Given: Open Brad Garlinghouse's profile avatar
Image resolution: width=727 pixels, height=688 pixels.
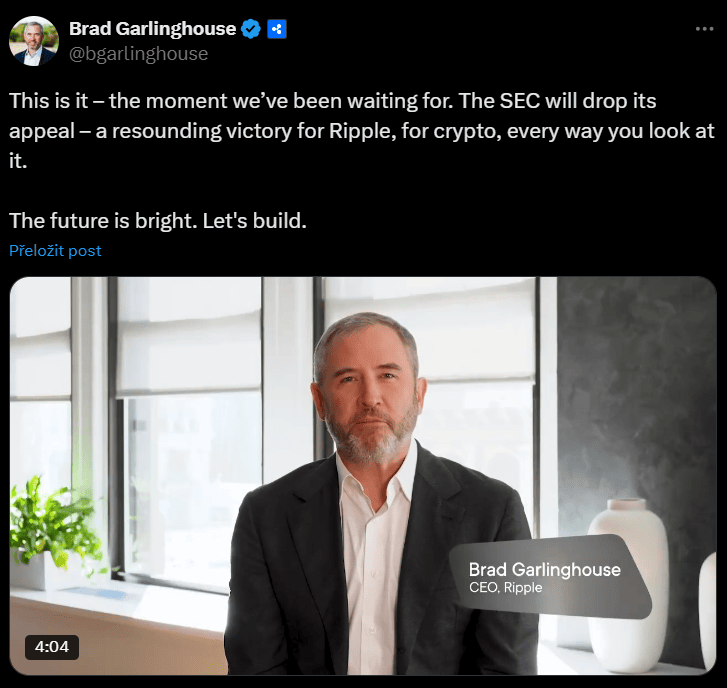Looking at the screenshot, I should [33, 41].
